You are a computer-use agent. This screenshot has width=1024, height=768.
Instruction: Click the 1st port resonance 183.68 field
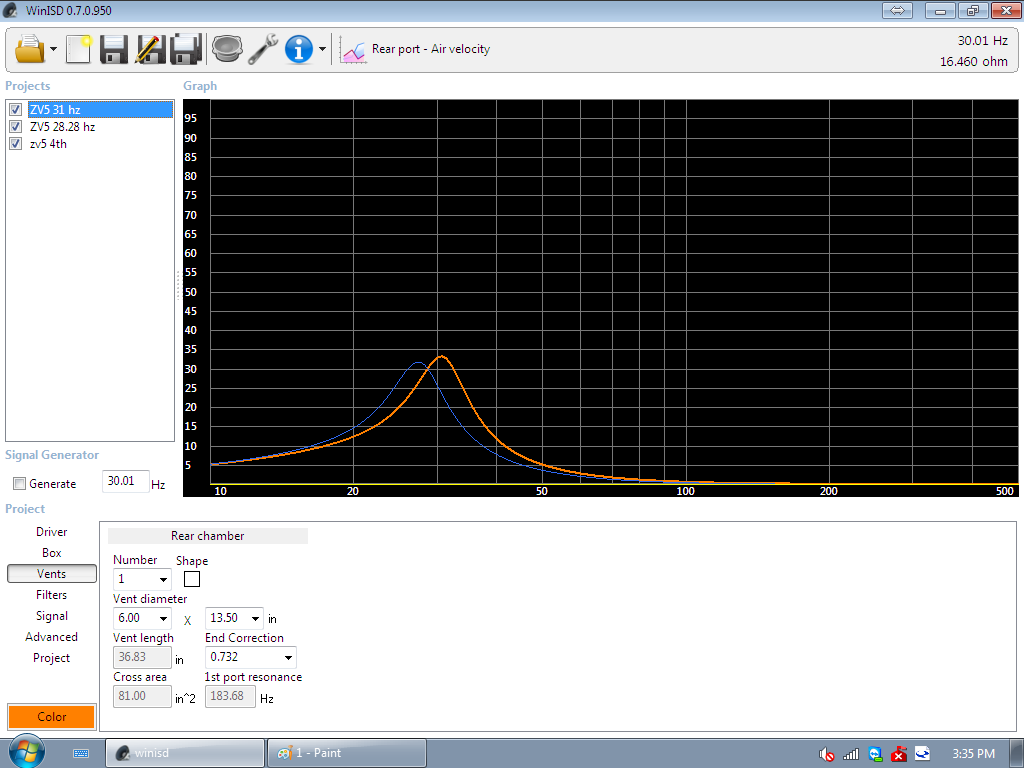pos(231,696)
